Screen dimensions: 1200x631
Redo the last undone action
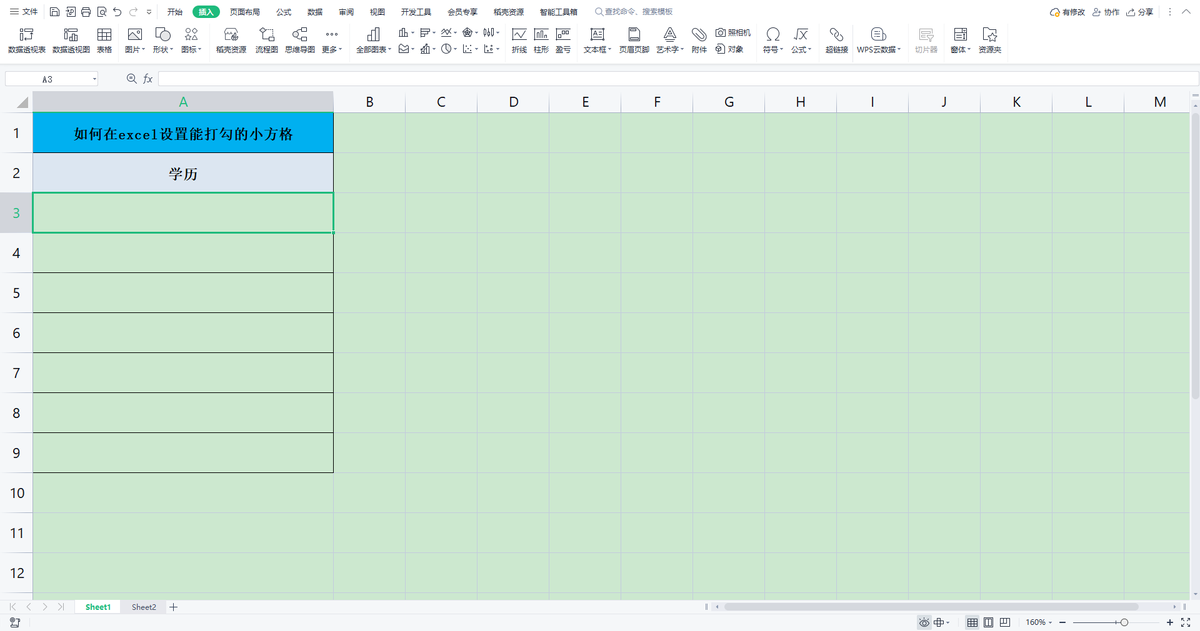(x=133, y=12)
